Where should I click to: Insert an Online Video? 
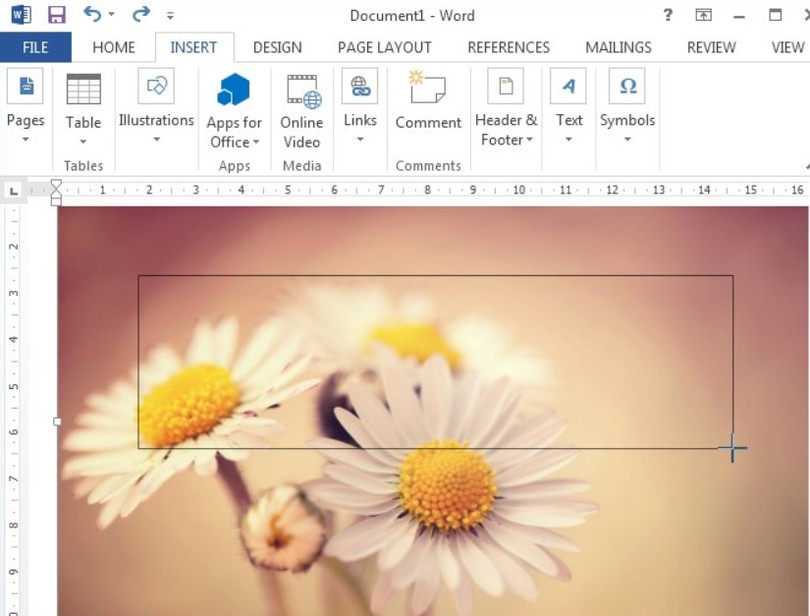point(301,90)
